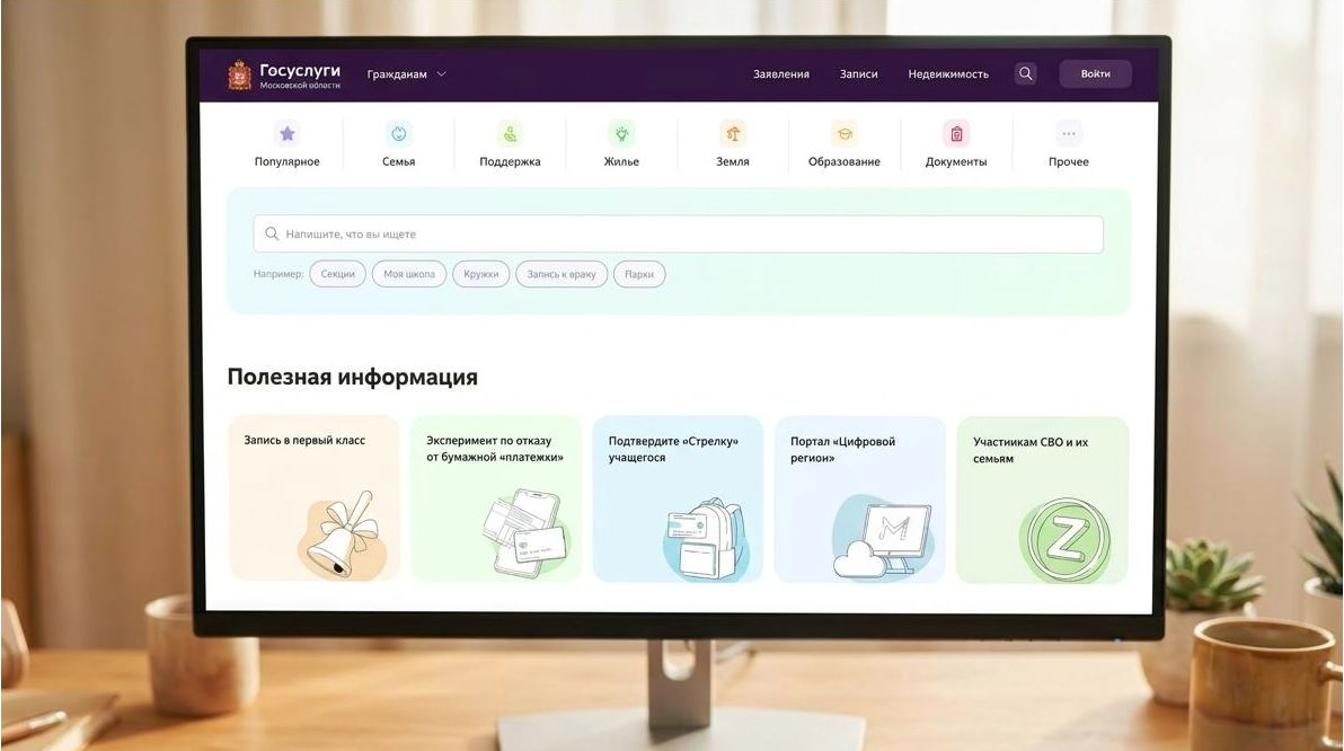Open the Поддержка tab label

coord(510,162)
